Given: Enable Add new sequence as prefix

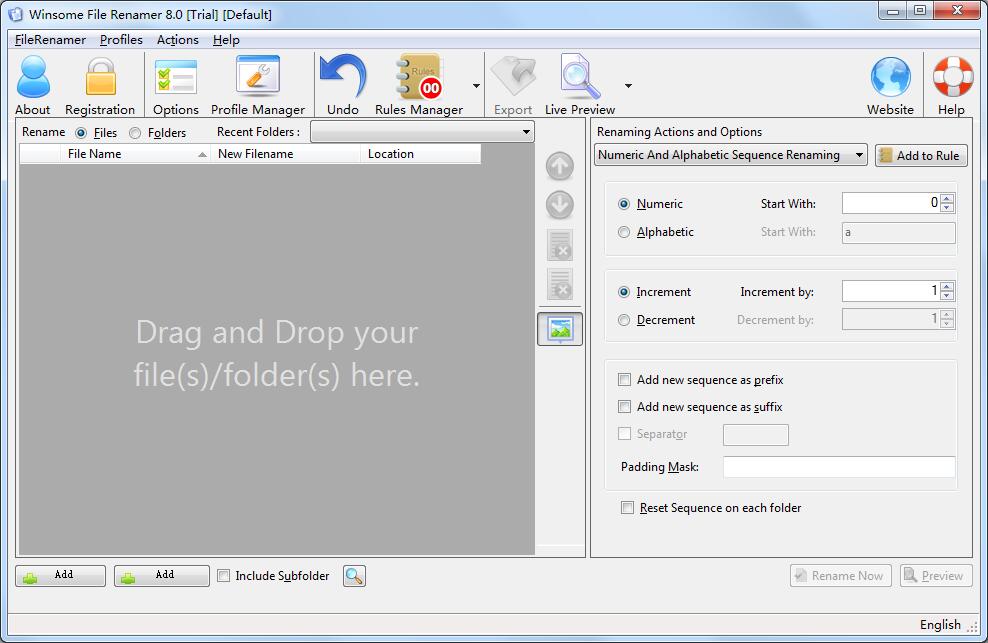Looking at the screenshot, I should click(x=624, y=379).
